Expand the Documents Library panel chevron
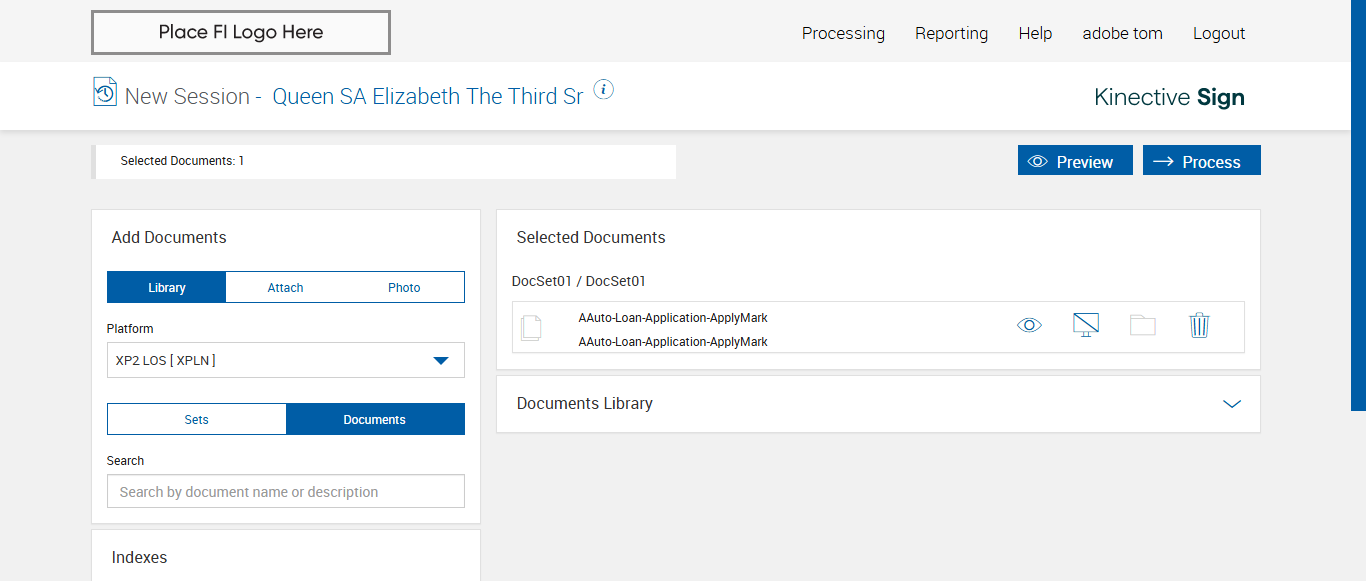This screenshot has width=1366, height=581. tap(1232, 404)
